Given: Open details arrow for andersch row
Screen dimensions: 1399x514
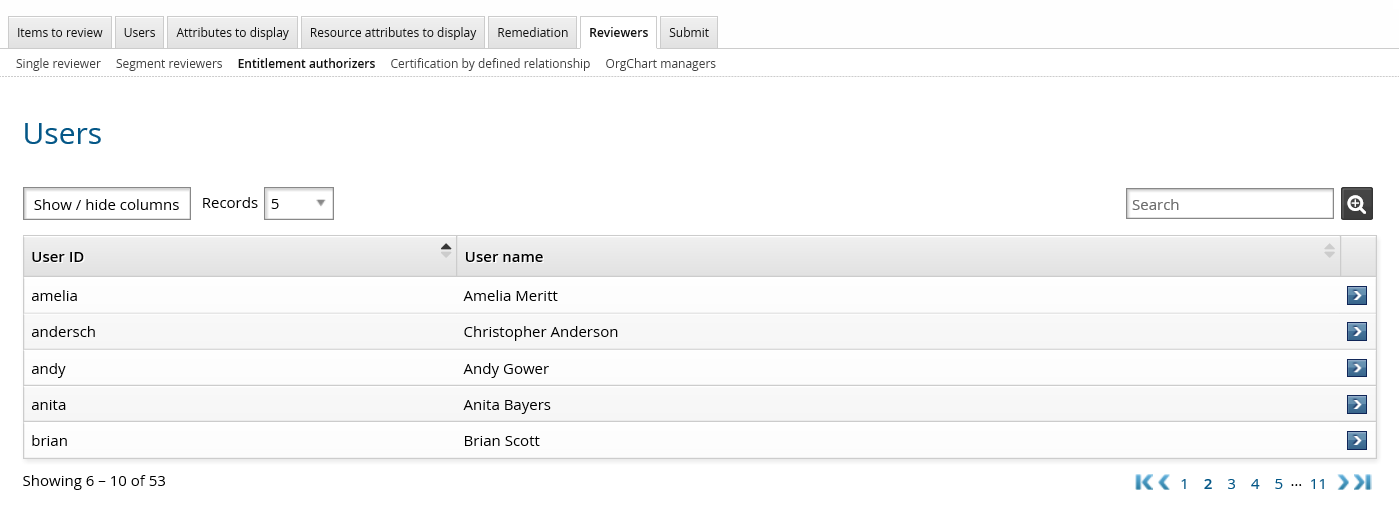Looking at the screenshot, I should pyautogui.click(x=1356, y=331).
